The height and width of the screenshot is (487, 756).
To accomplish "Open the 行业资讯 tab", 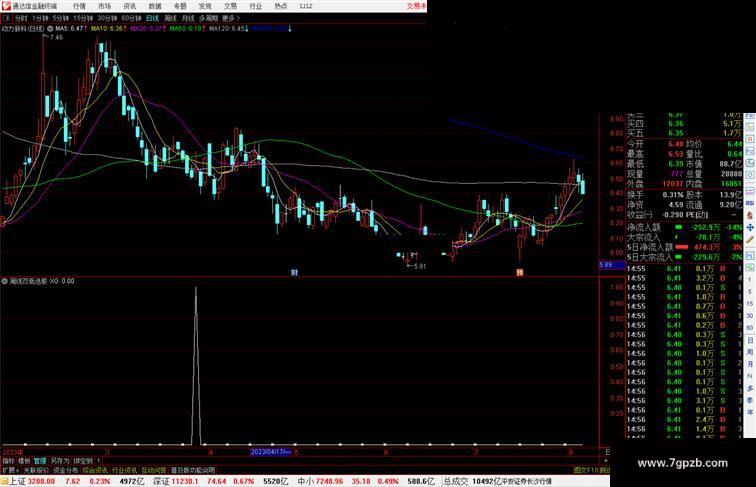I will click(124, 470).
